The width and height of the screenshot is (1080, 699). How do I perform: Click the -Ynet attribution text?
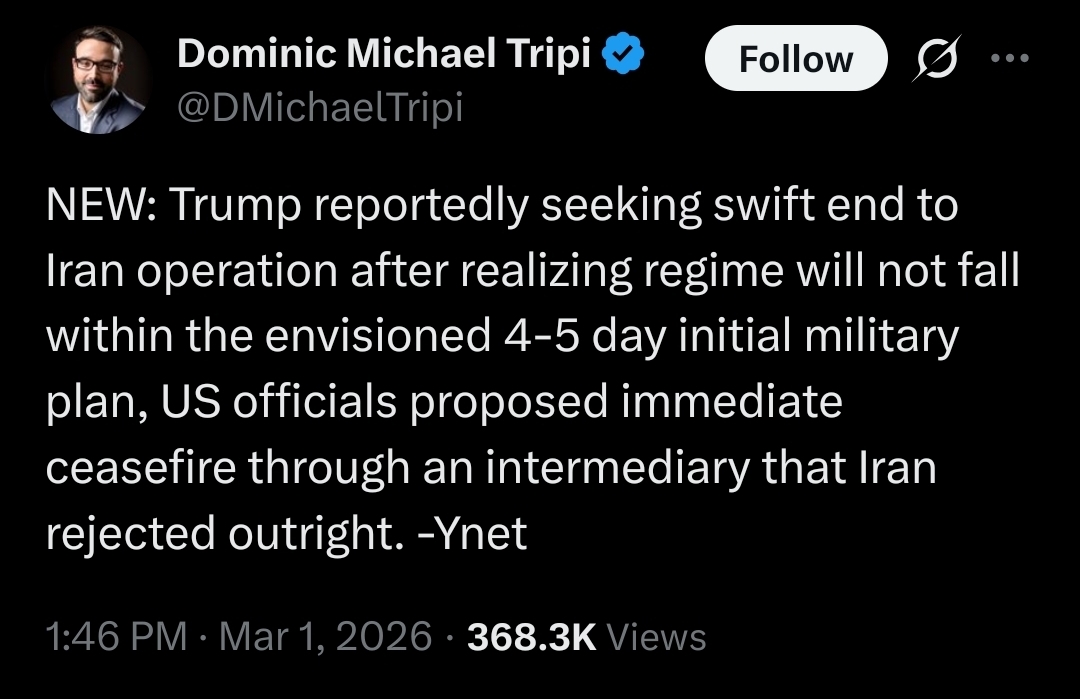click(x=474, y=533)
